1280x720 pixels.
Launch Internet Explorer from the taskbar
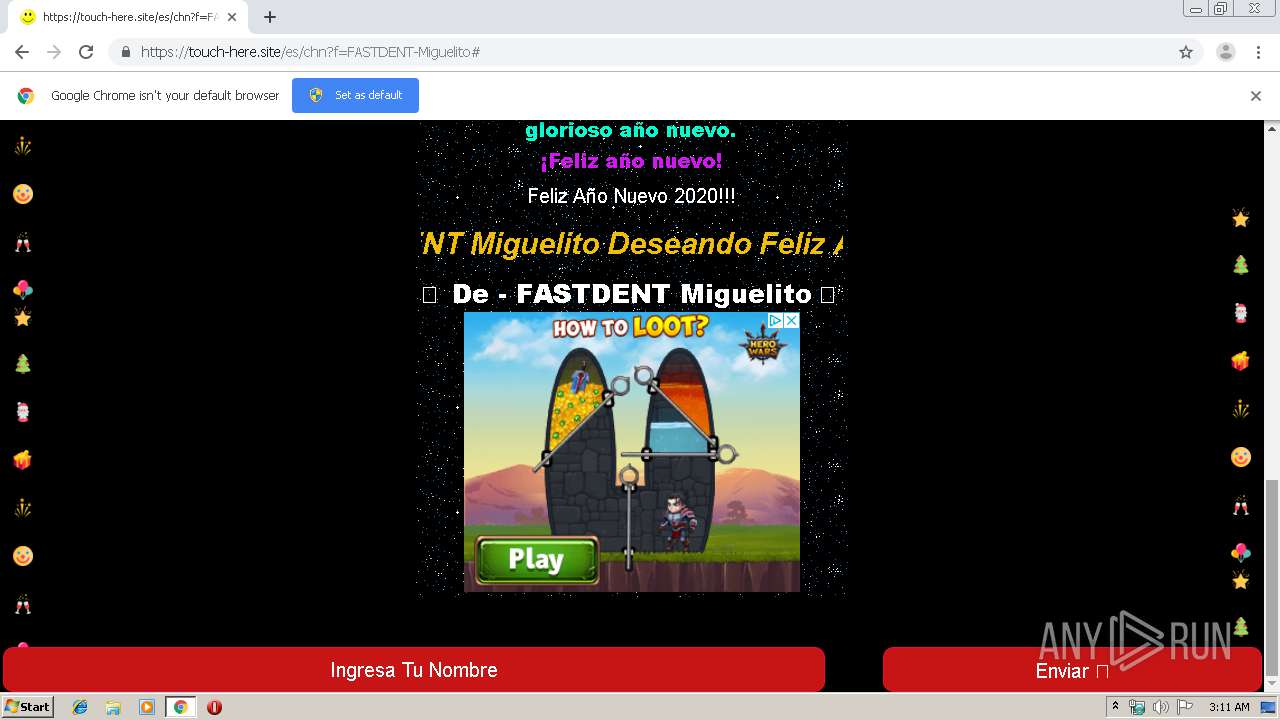80,707
